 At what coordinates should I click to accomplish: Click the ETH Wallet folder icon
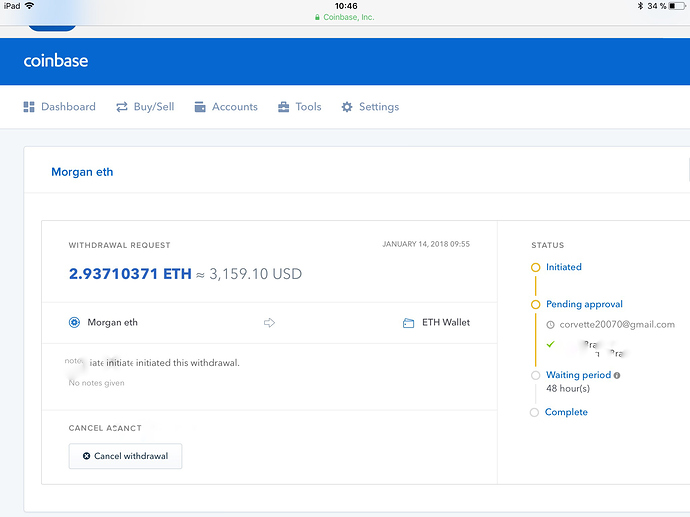point(408,323)
